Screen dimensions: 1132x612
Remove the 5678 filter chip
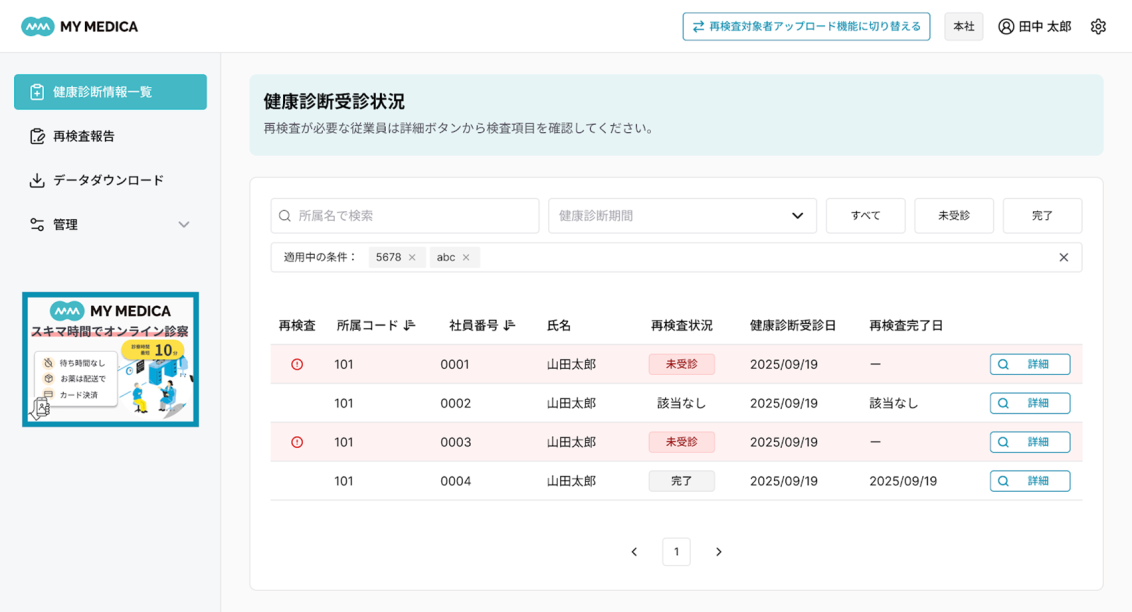coord(412,258)
